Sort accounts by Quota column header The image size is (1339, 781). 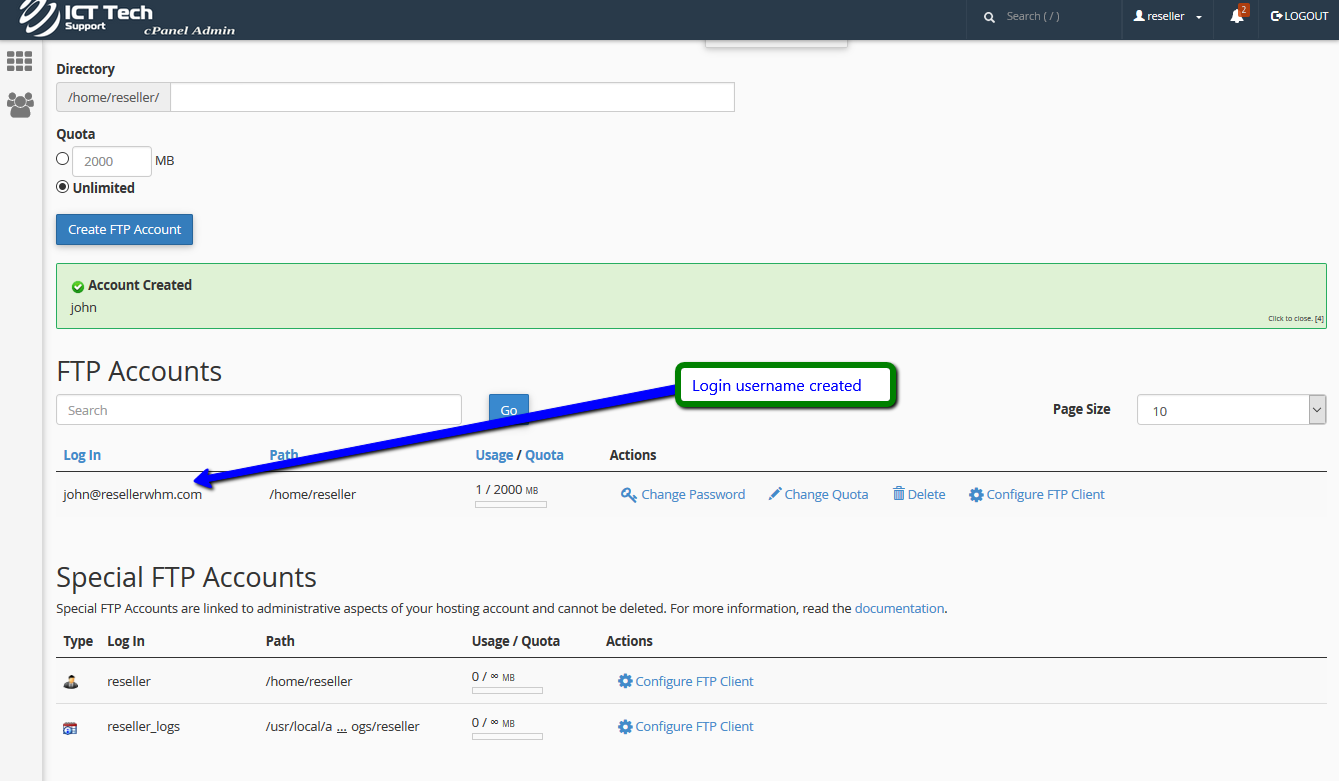[544, 455]
